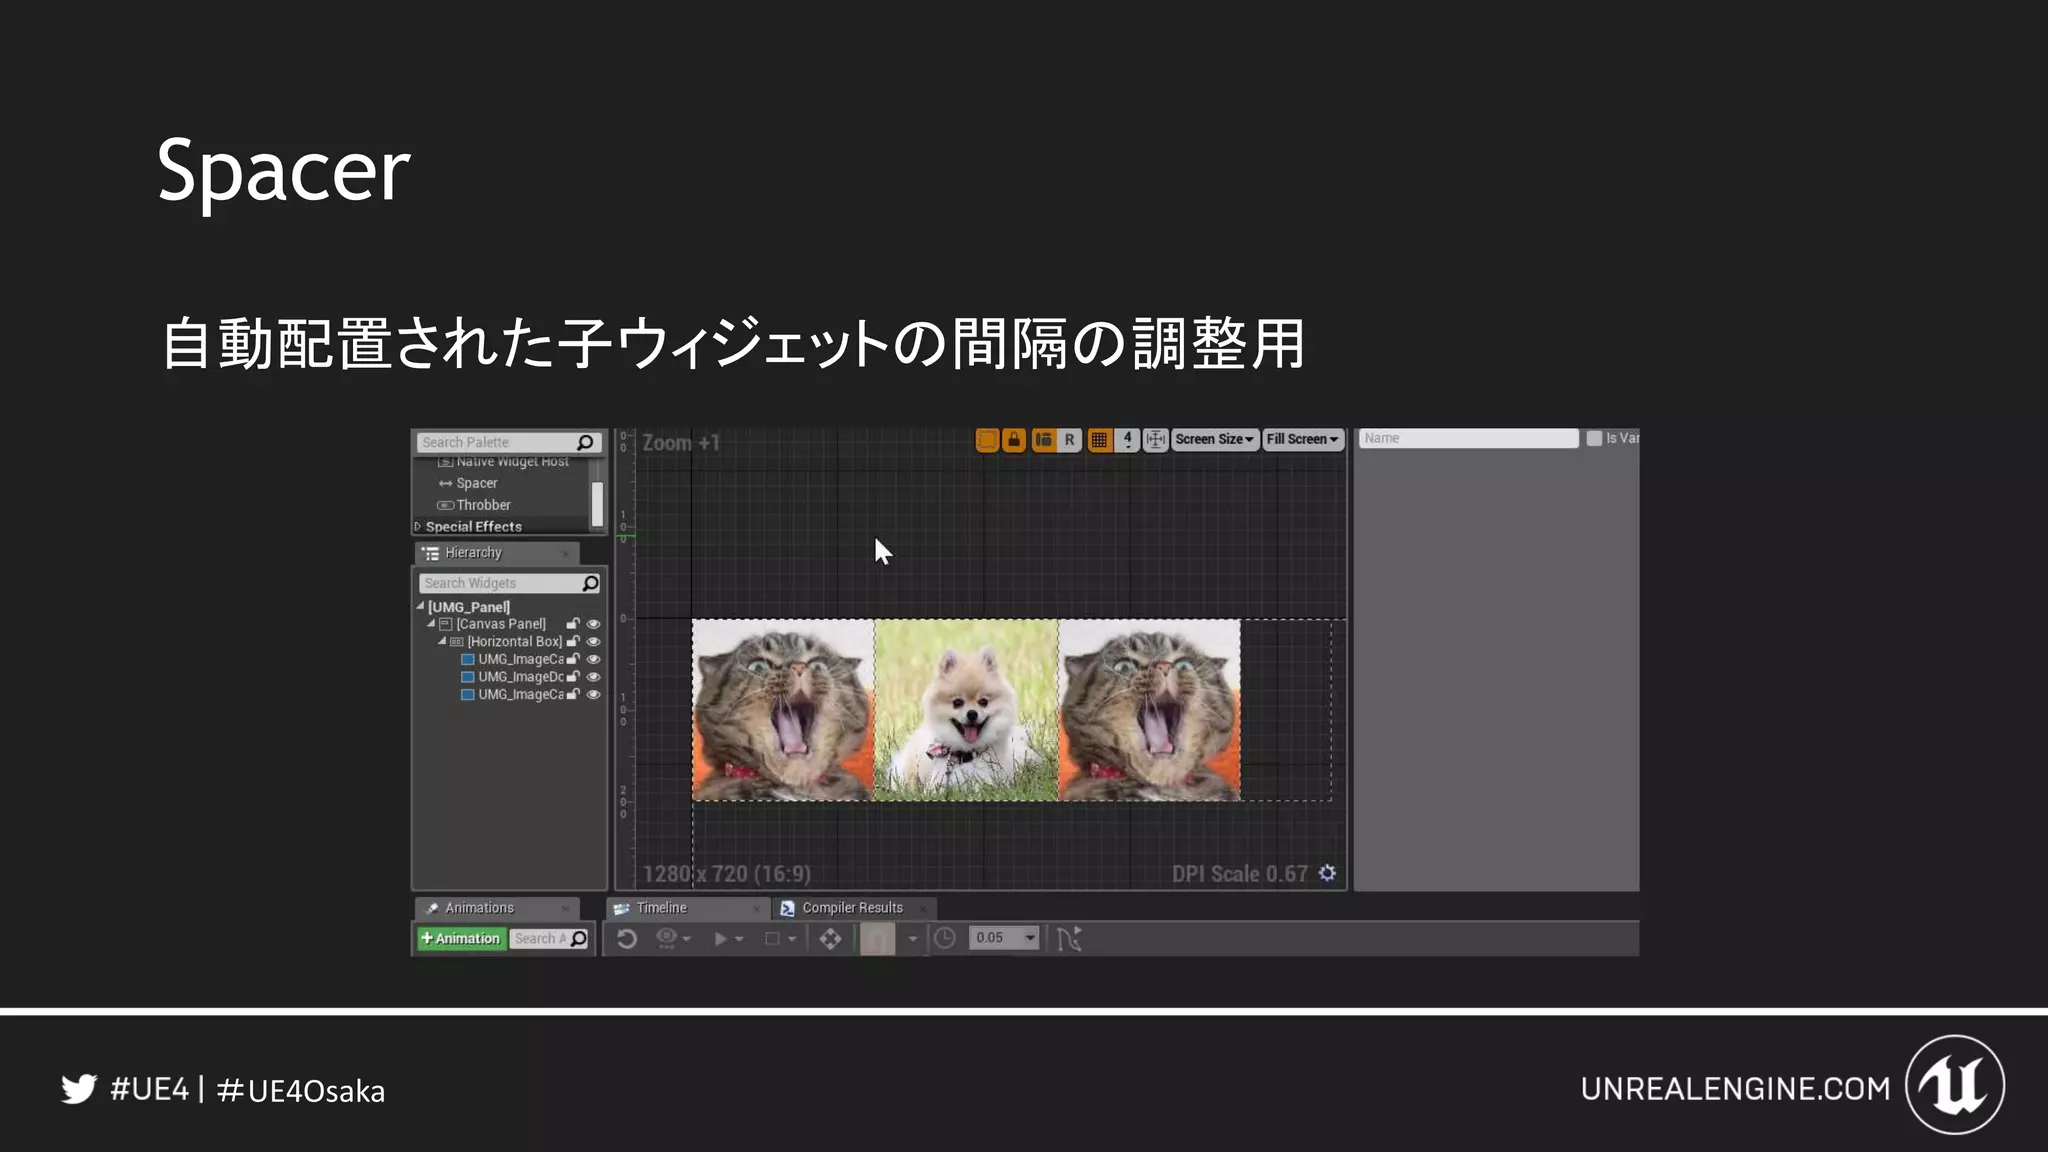Image resolution: width=2048 pixels, height=1152 pixels.
Task: Toggle visibility of last UMG_ImageCa
Action: [593, 695]
